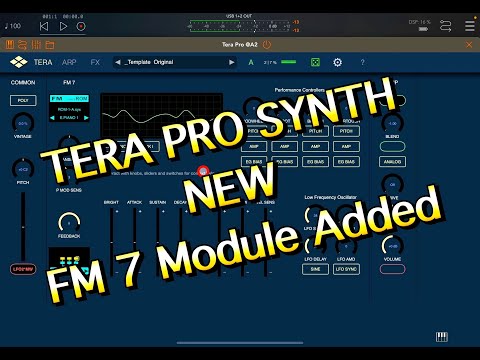Viewport: 480px width, 360px height.
Task: Toggle the red LFO/MW button
Action: pos(23,269)
